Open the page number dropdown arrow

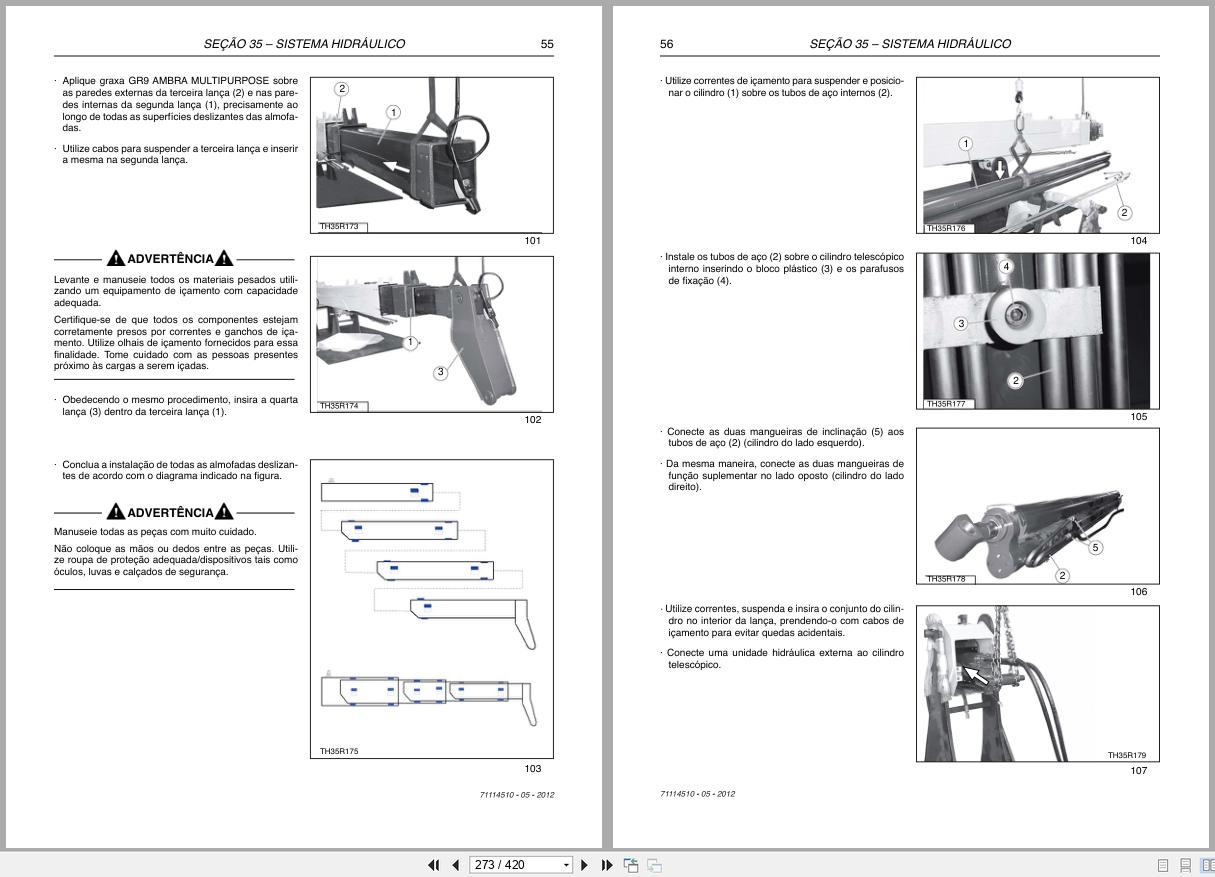(x=566, y=865)
